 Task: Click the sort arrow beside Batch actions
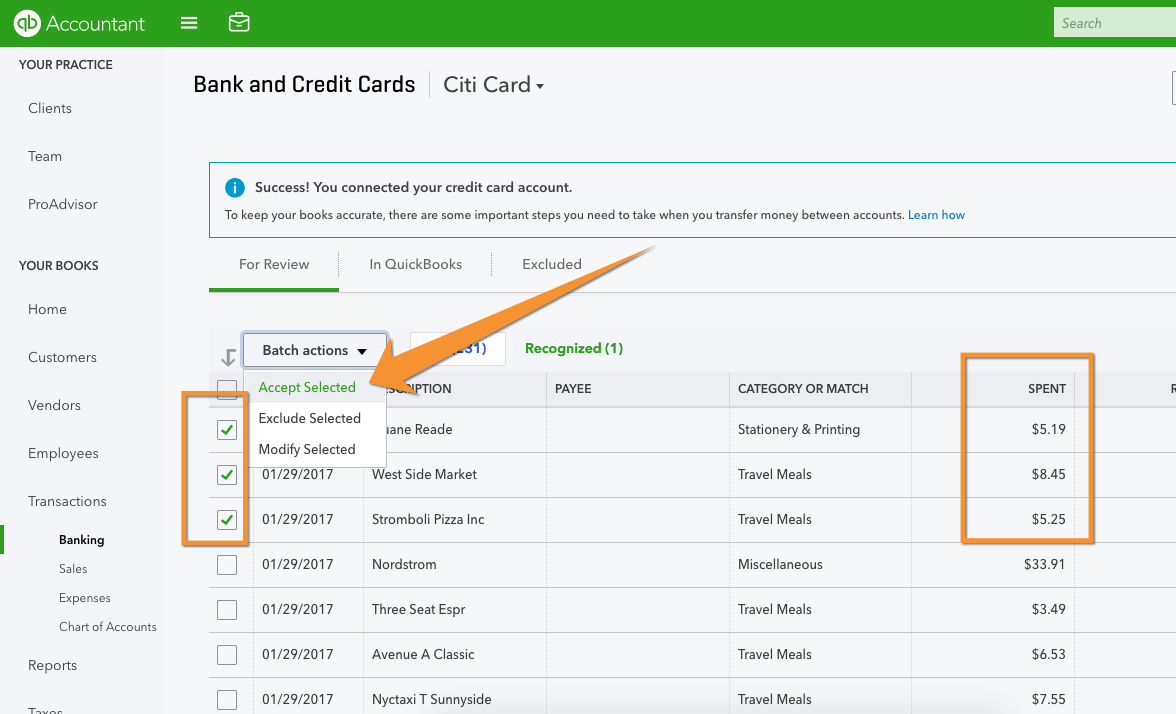[229, 357]
